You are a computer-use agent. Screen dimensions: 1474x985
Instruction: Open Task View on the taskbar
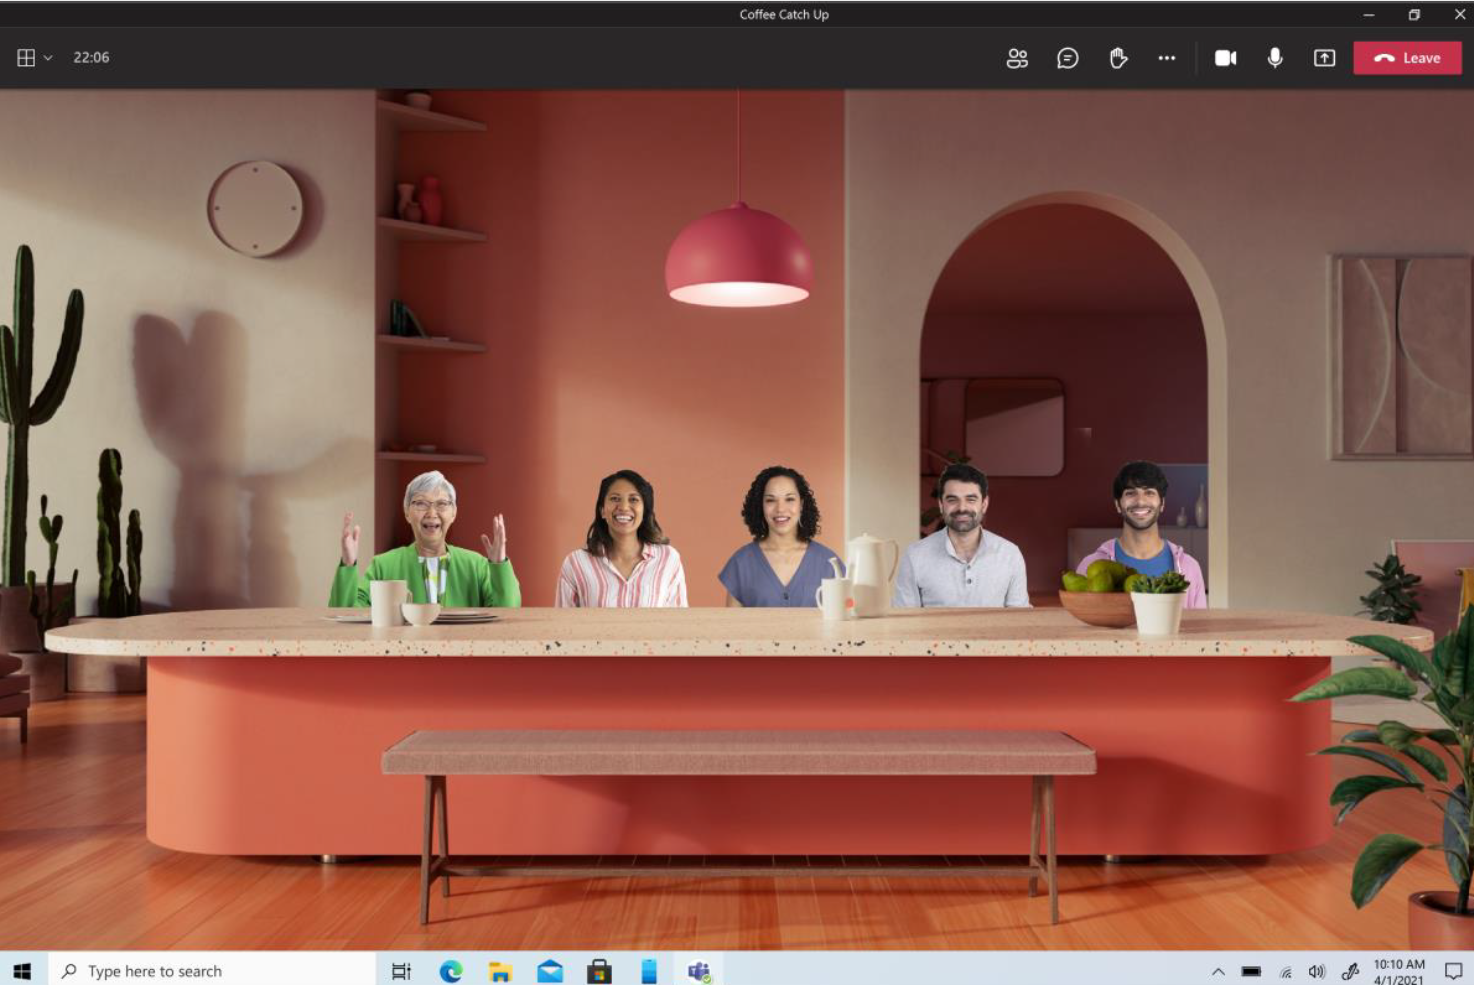coord(401,971)
